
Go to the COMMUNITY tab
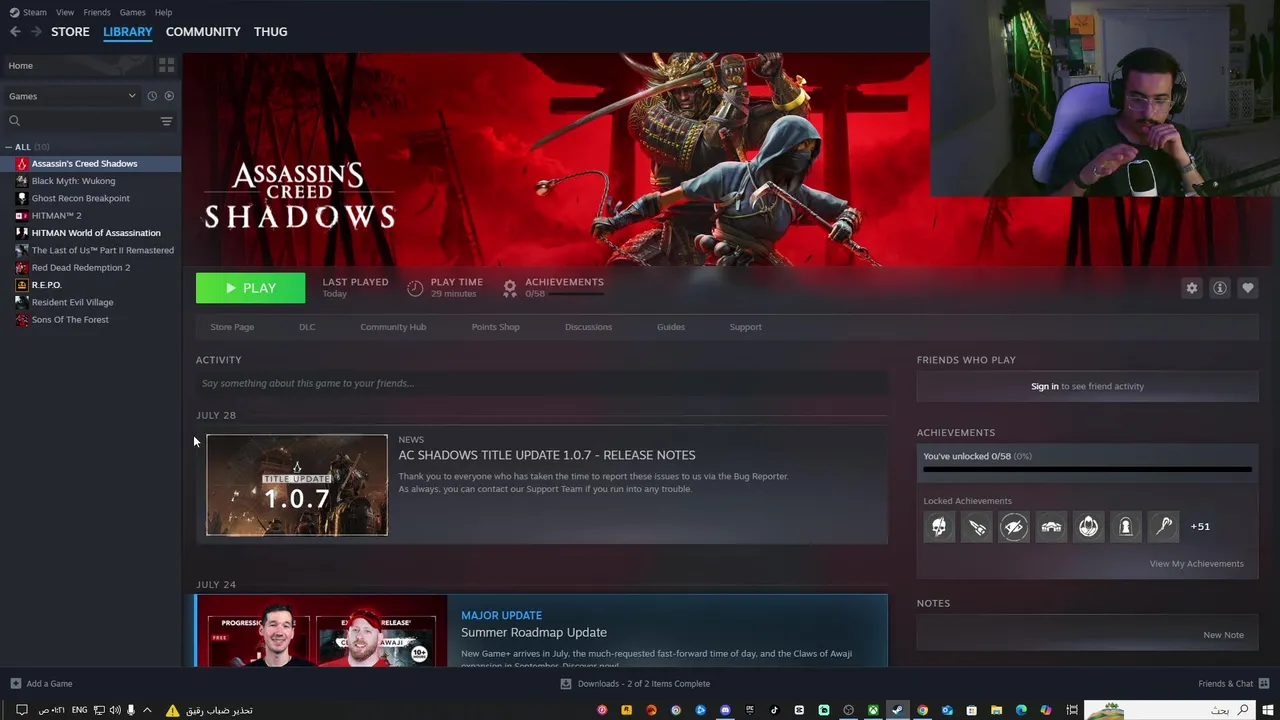coord(203,32)
